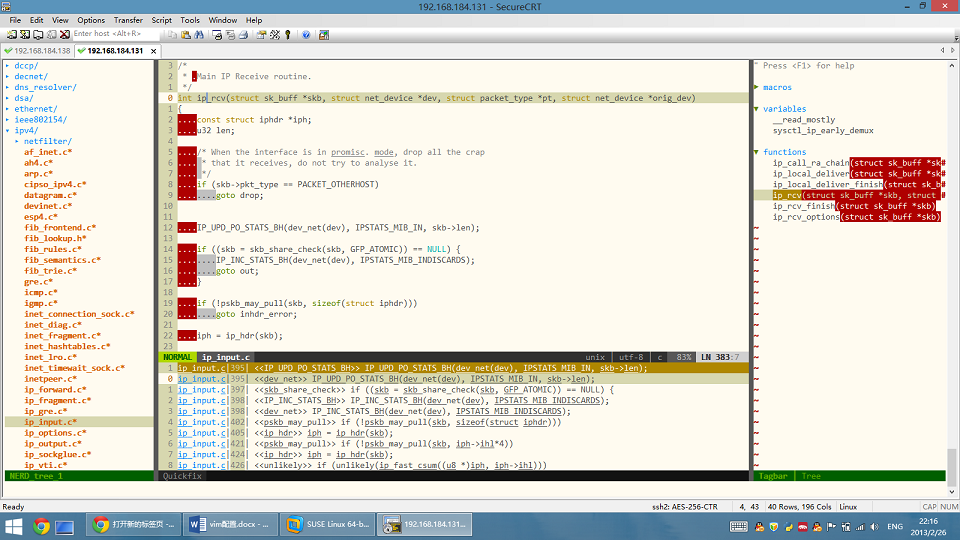Open the File menu
This screenshot has width=960, height=540.
15,20
